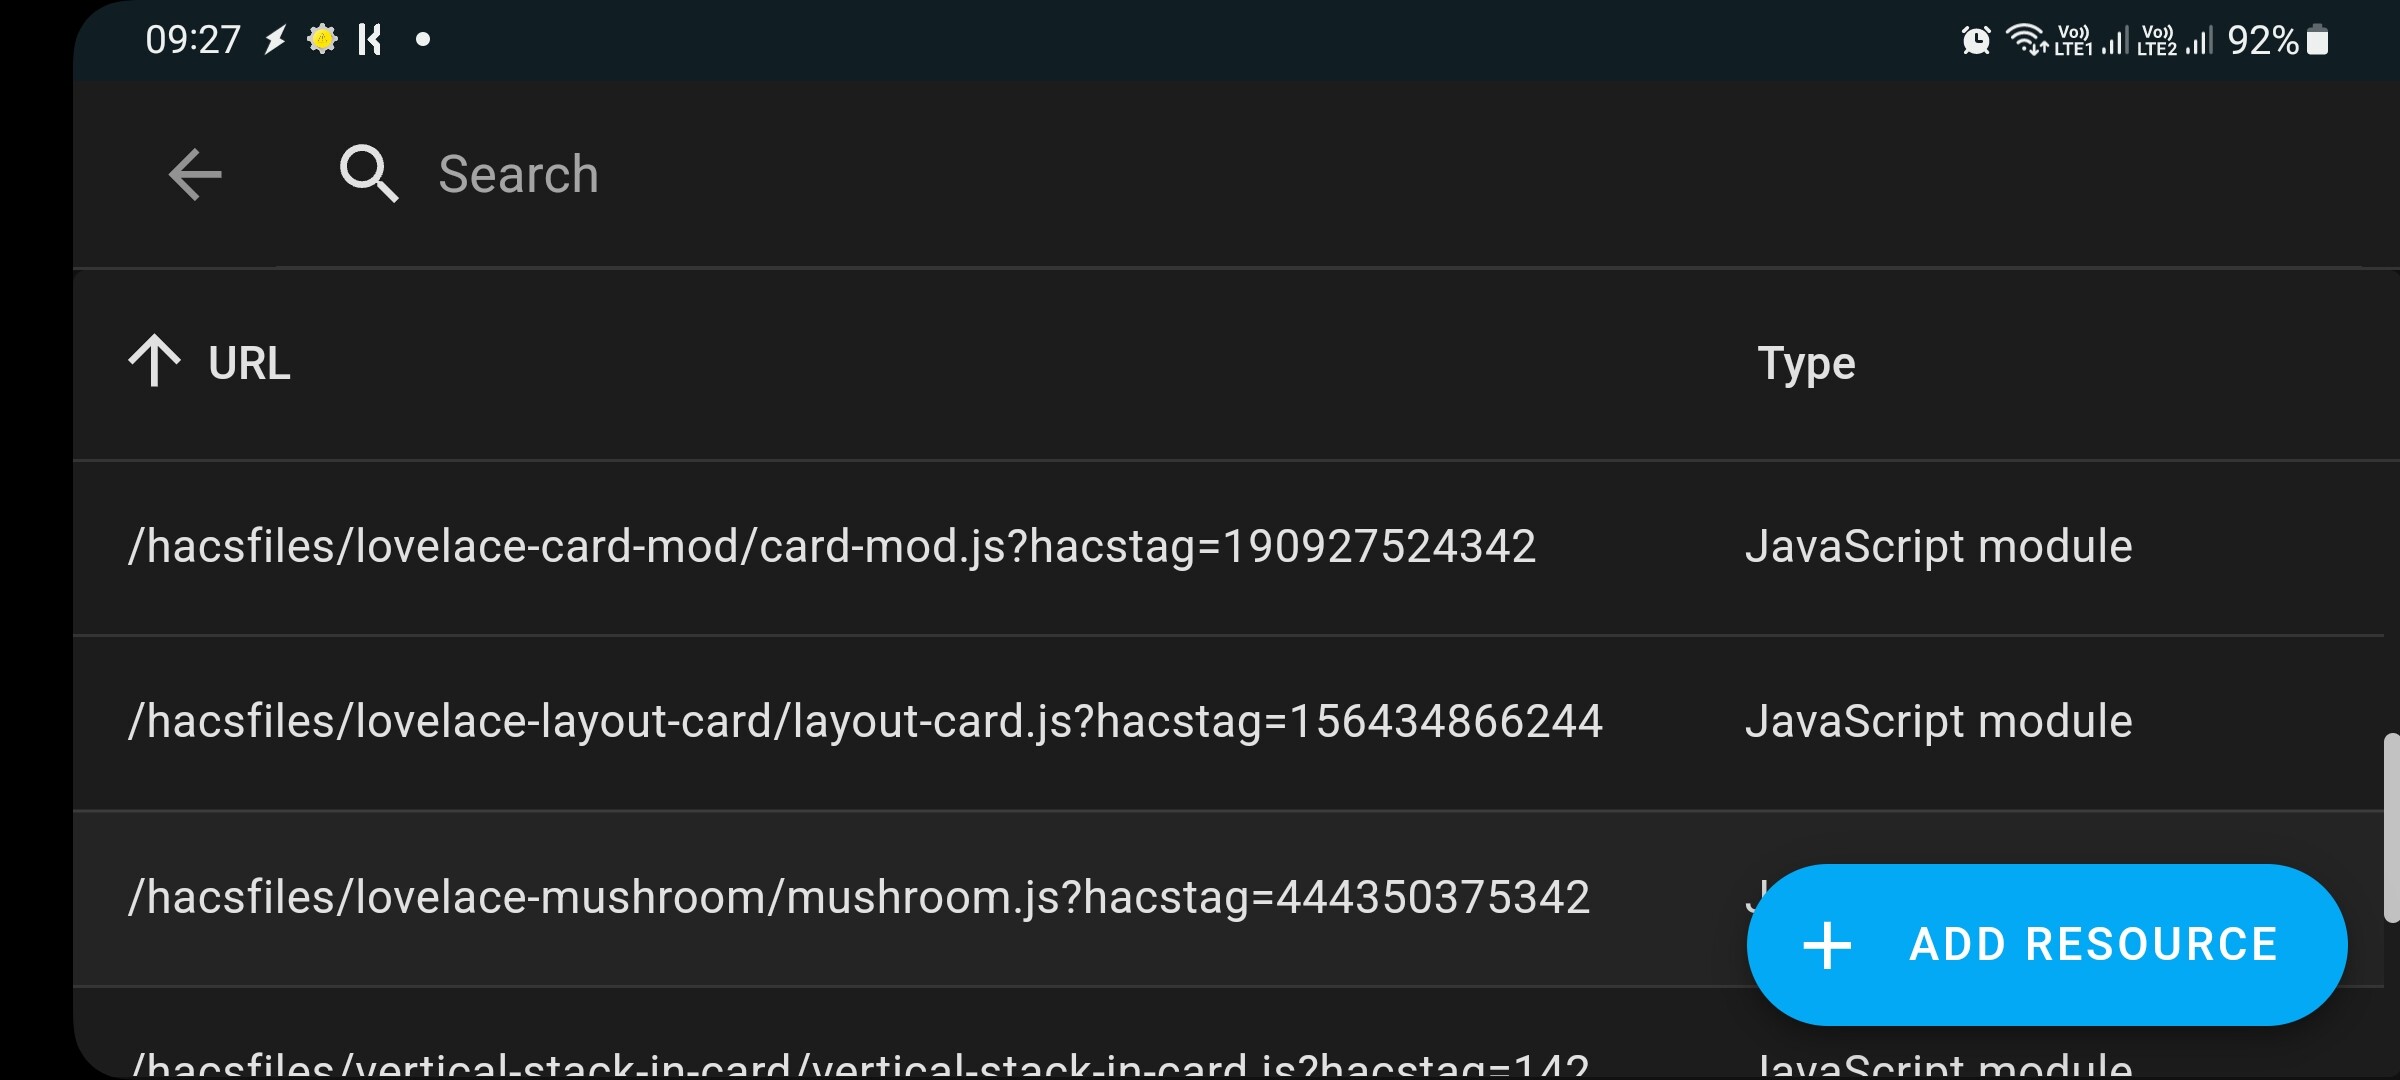
Task: Tap the back arrow icon
Action: tap(195, 175)
